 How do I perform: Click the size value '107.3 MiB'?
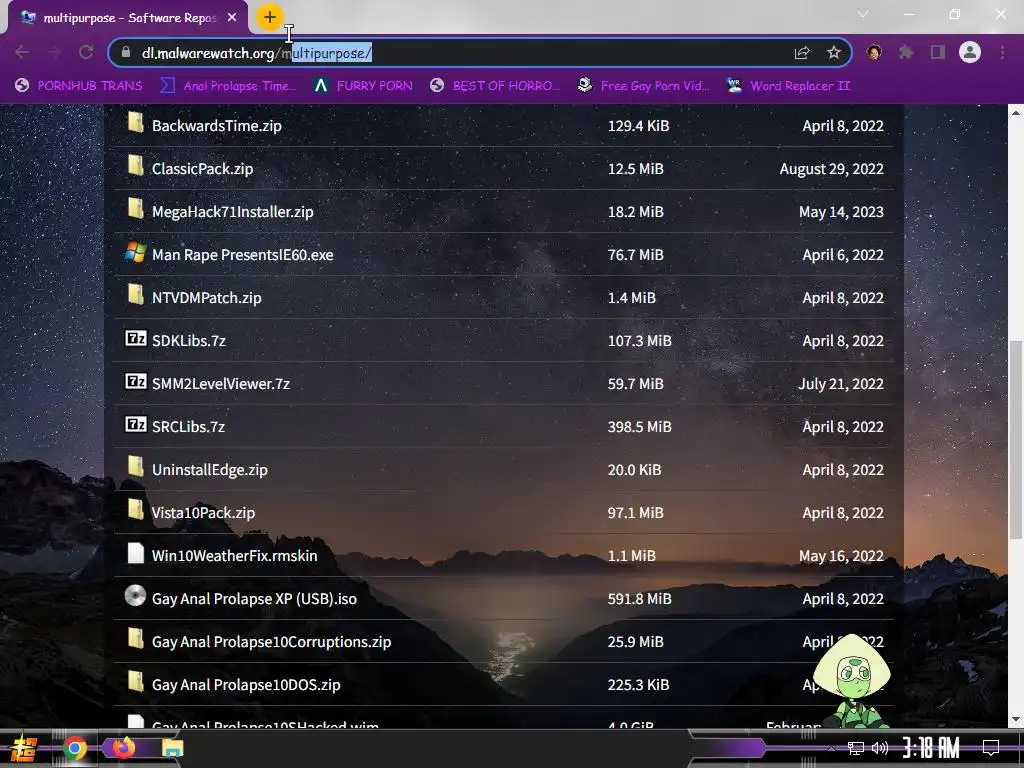point(639,341)
